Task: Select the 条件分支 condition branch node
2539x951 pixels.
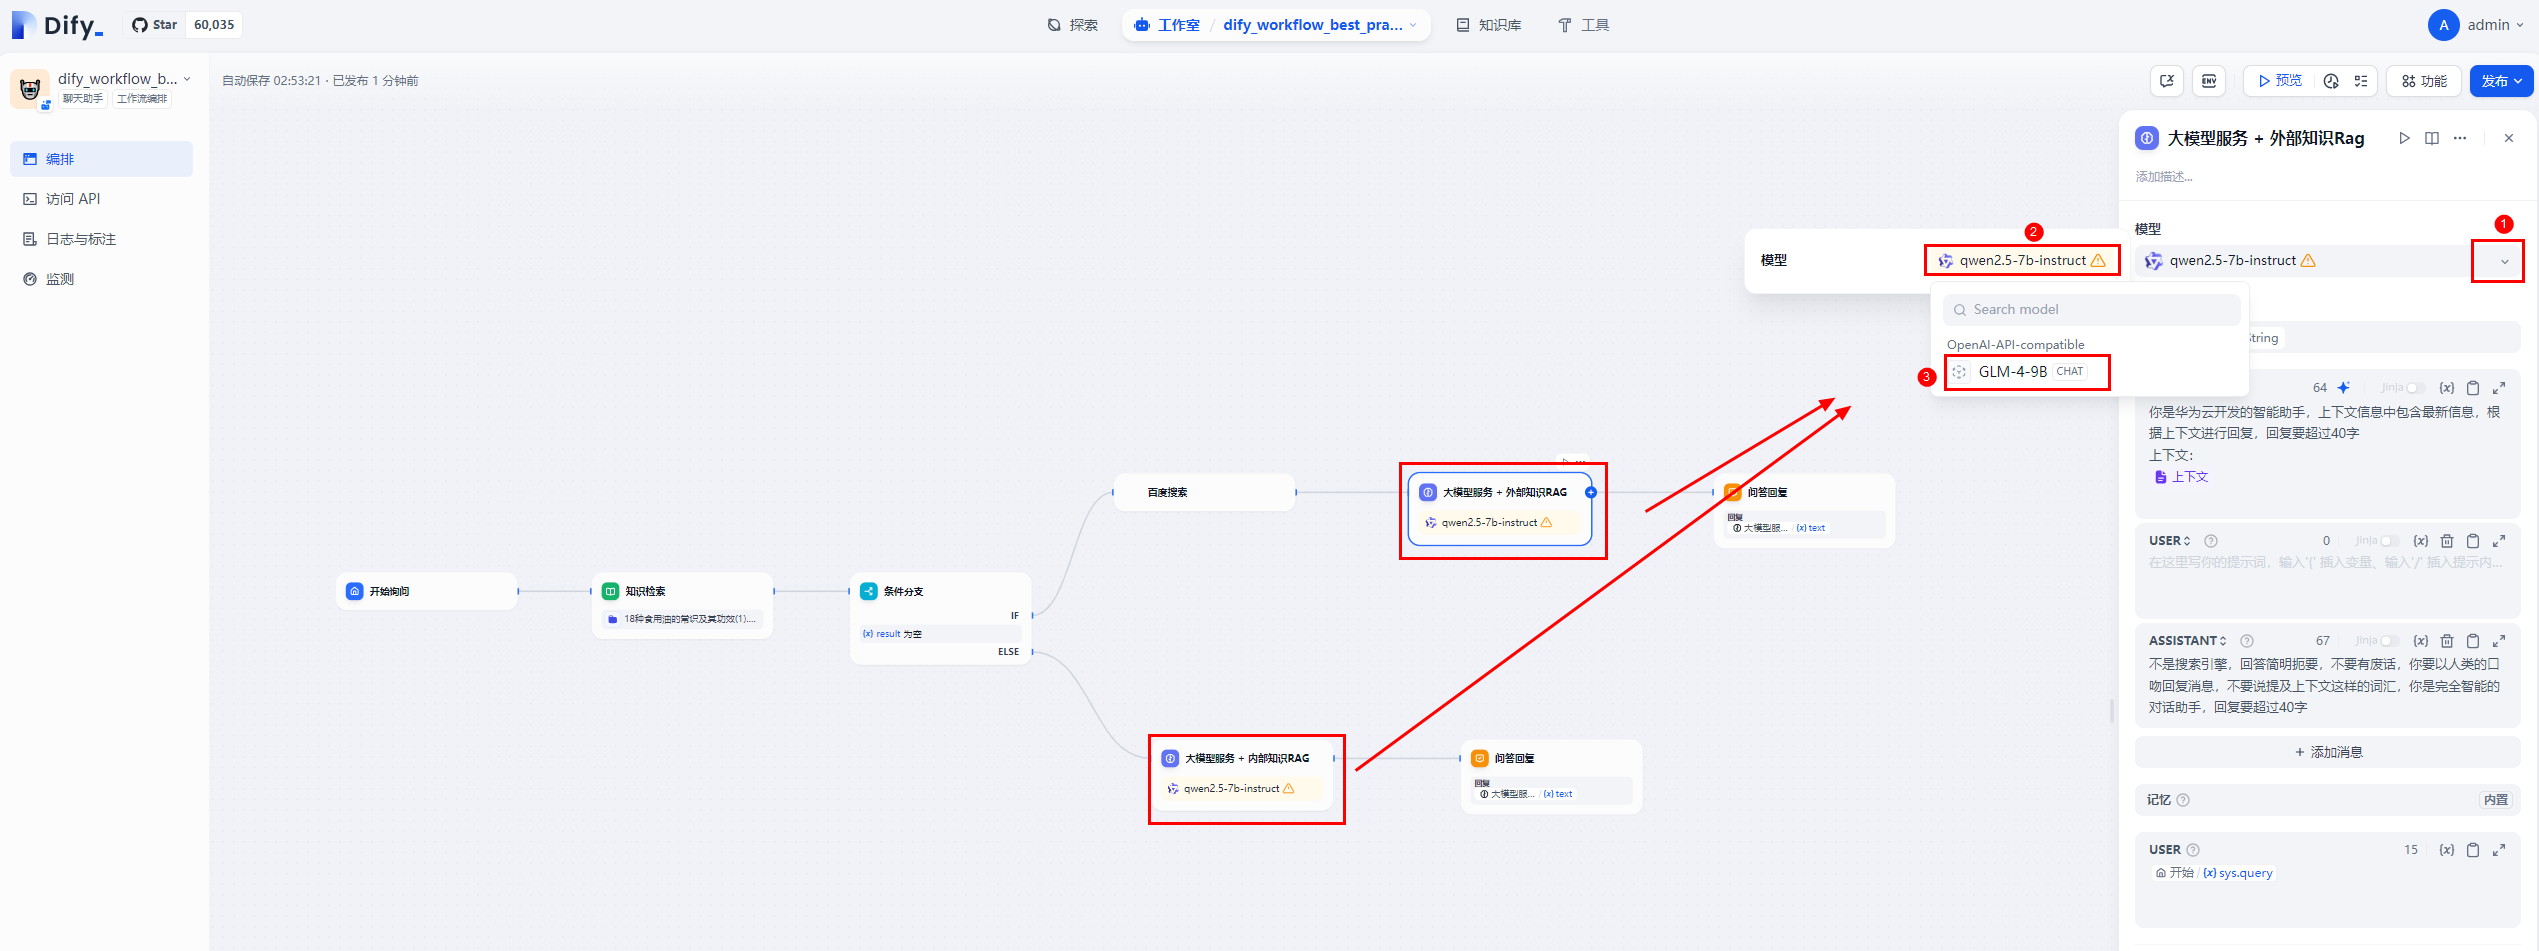Action: pos(940,618)
